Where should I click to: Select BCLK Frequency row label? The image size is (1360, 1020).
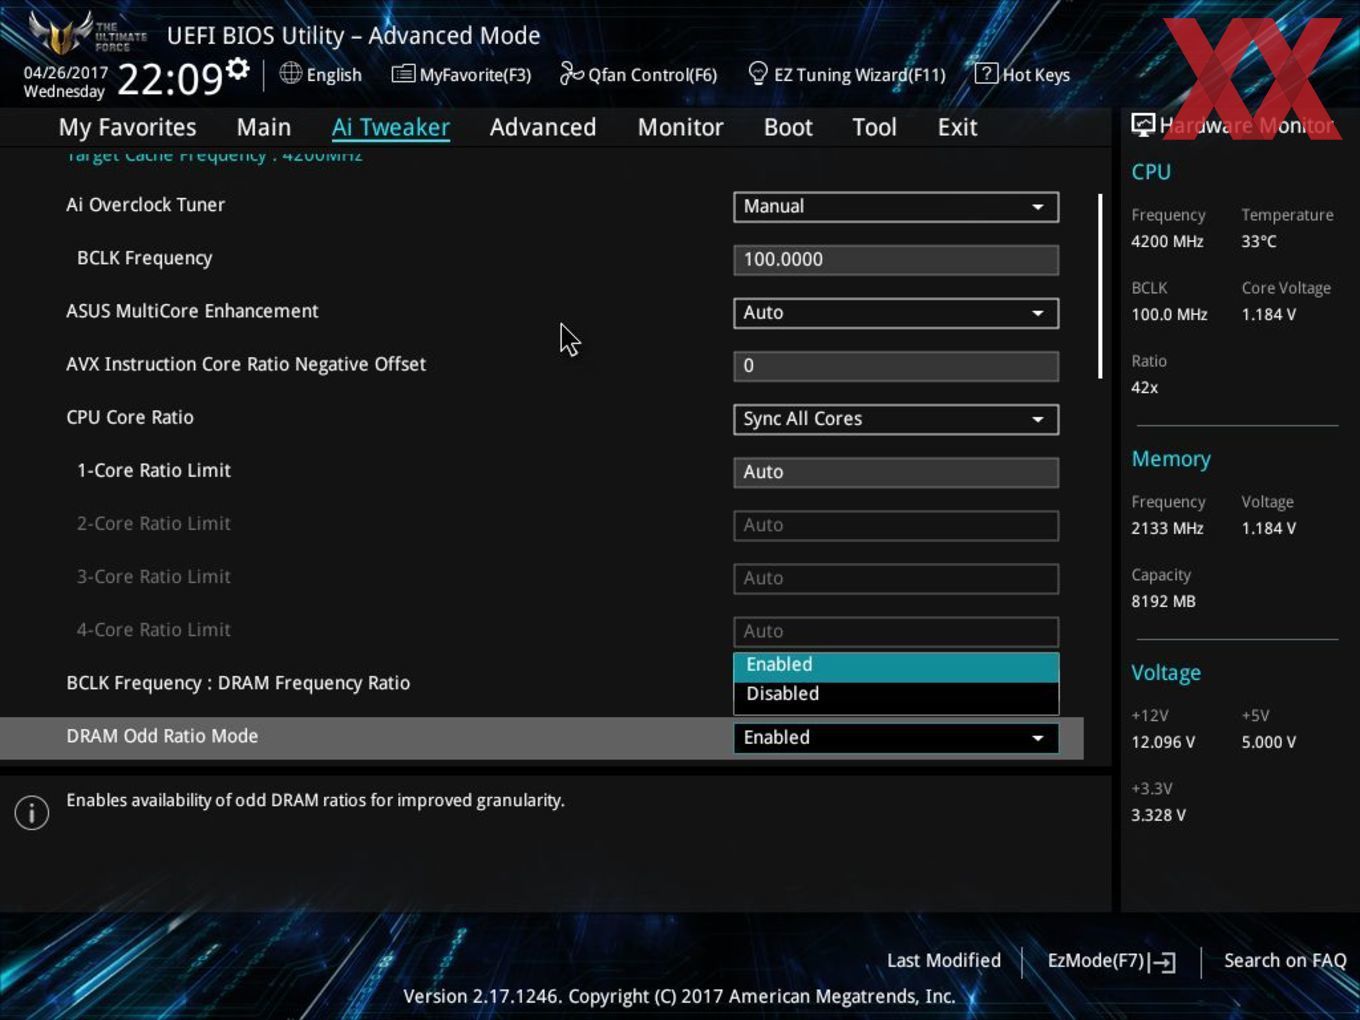tap(144, 258)
